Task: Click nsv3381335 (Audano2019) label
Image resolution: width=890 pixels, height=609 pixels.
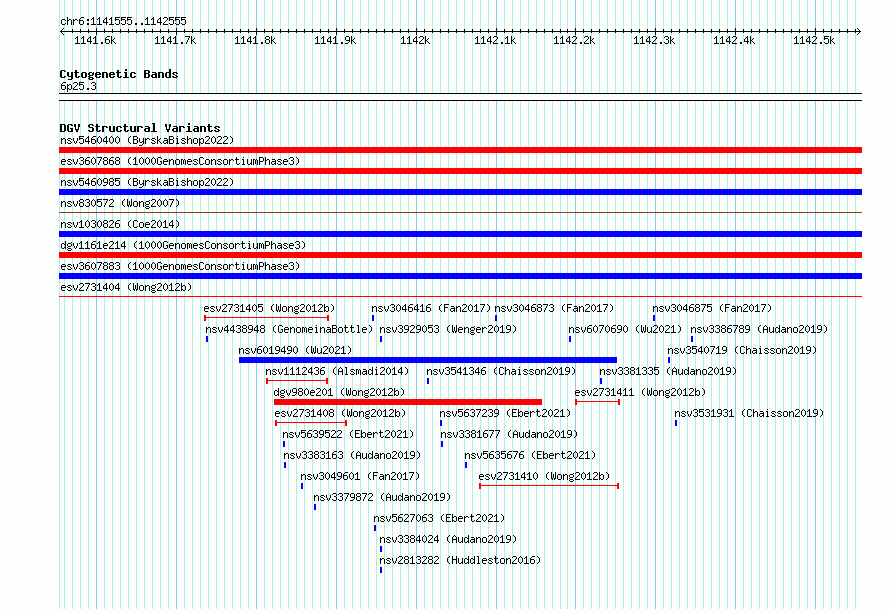Action: 668,371
